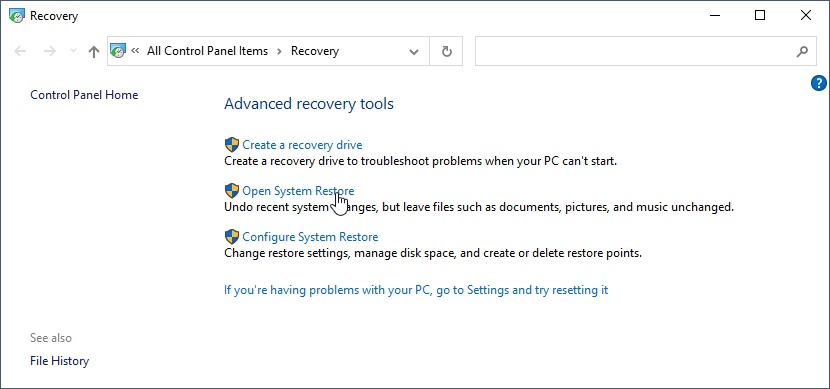
Task: Click the See also label
Action: point(51,338)
